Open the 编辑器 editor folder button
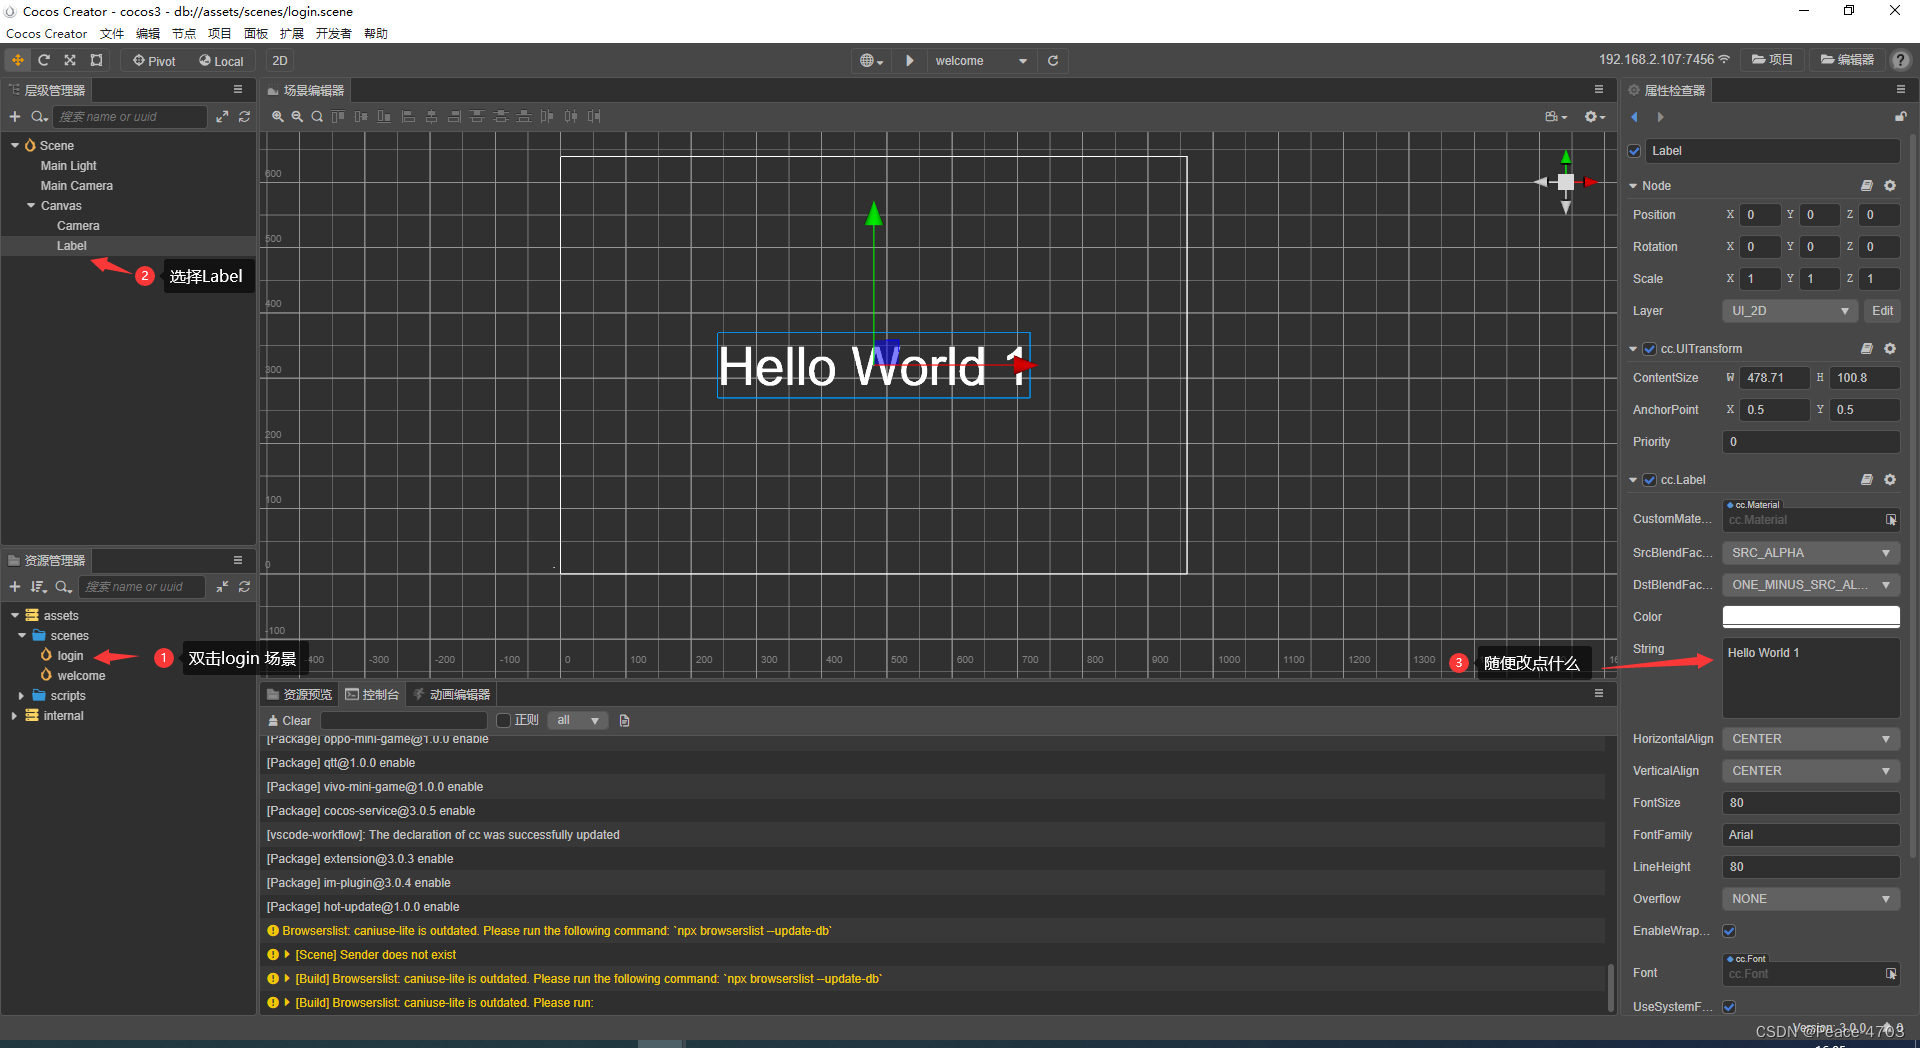Image resolution: width=1920 pixels, height=1048 pixels. point(1847,60)
